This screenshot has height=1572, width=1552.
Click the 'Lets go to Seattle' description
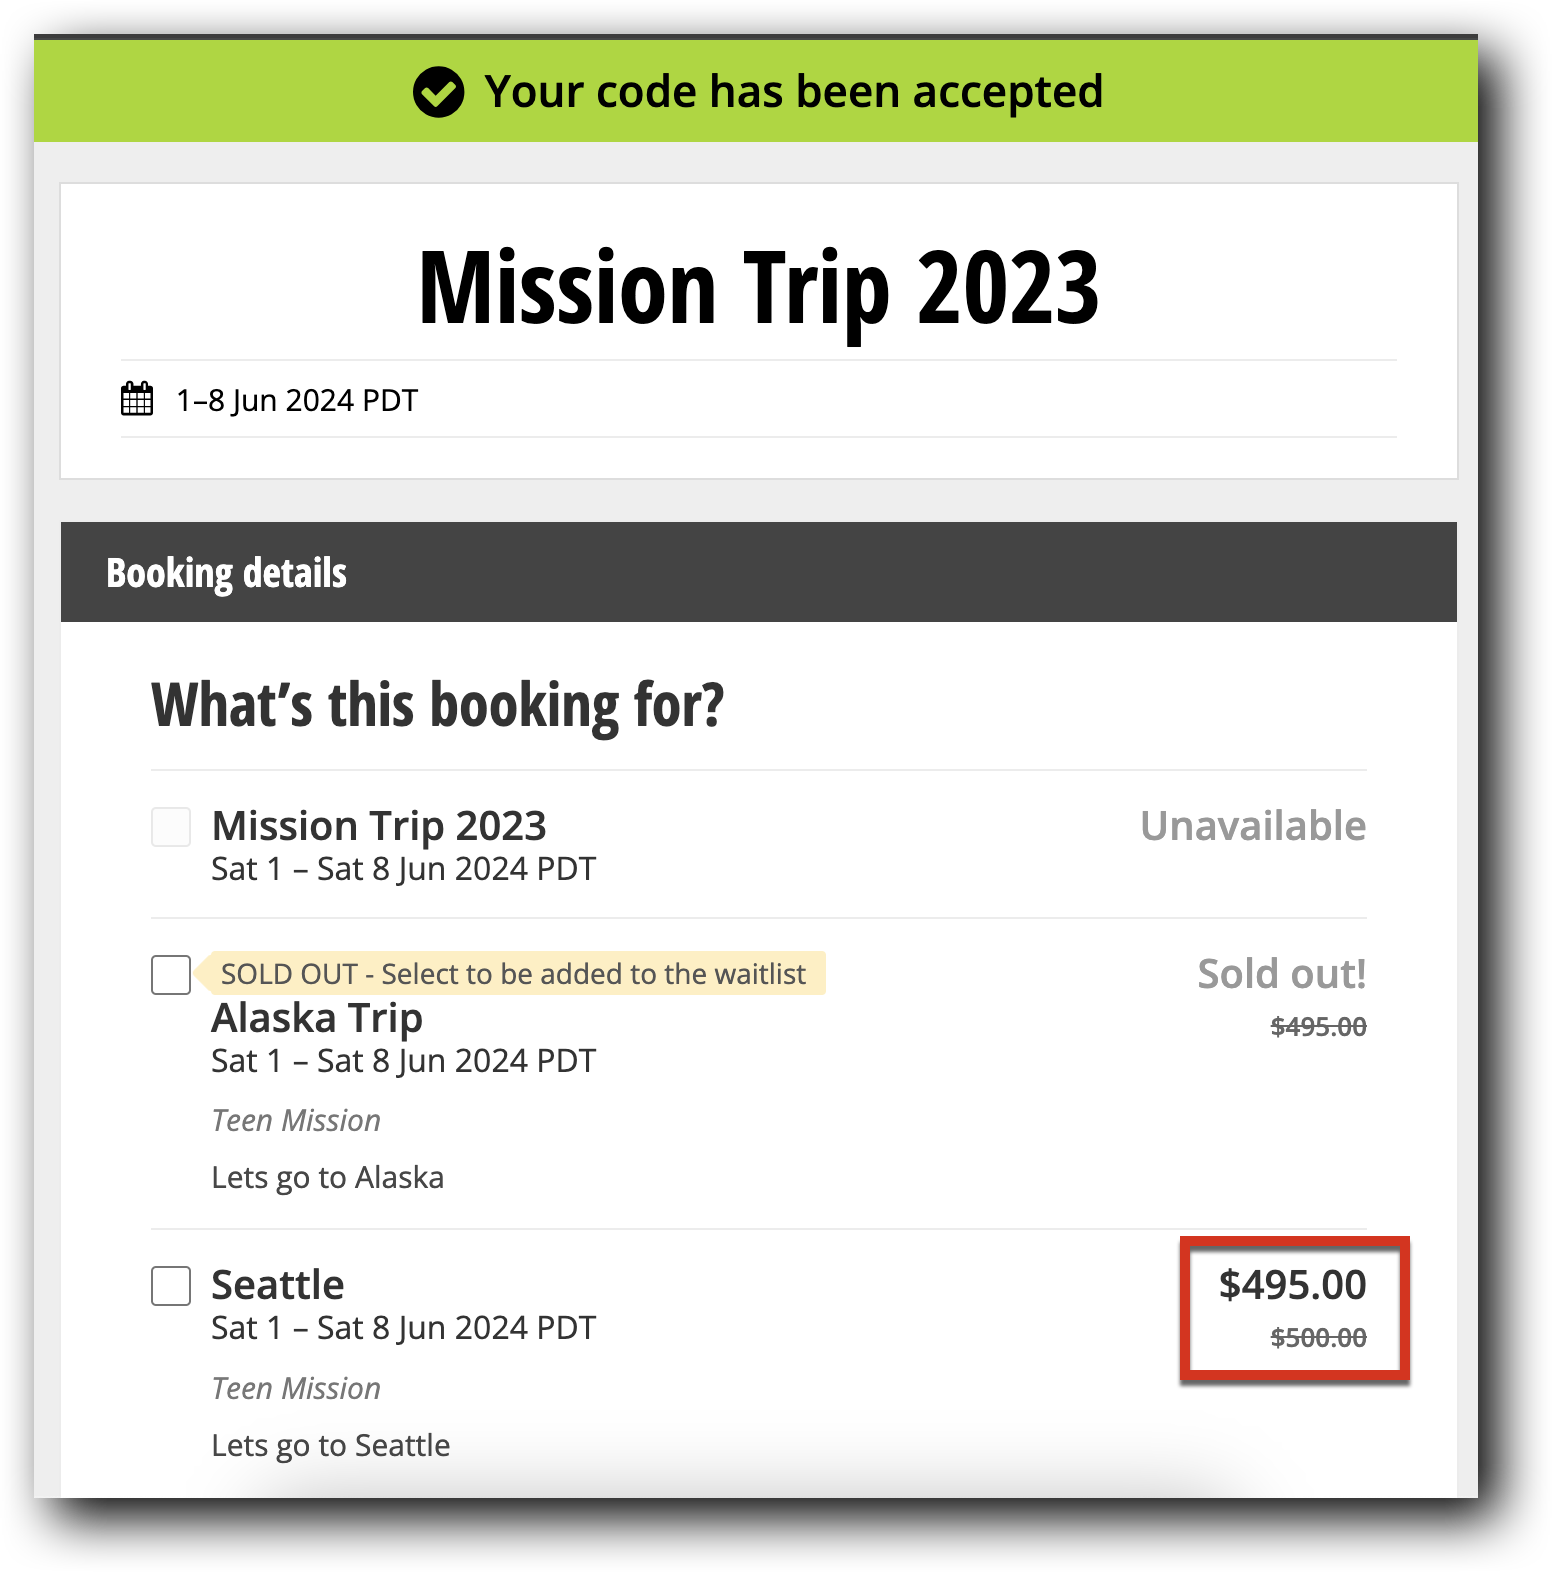[x=330, y=1446]
